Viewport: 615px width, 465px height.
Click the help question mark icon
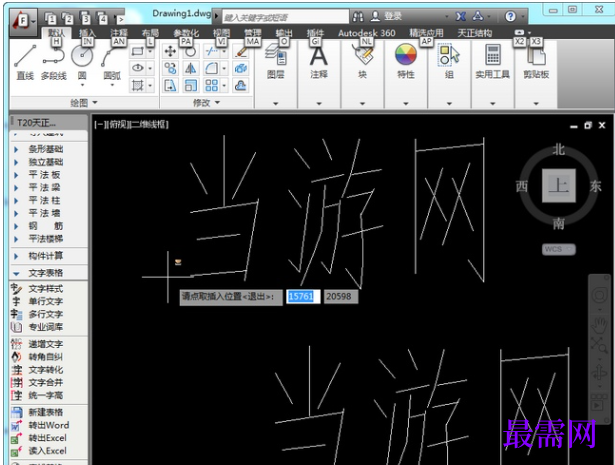click(510, 16)
